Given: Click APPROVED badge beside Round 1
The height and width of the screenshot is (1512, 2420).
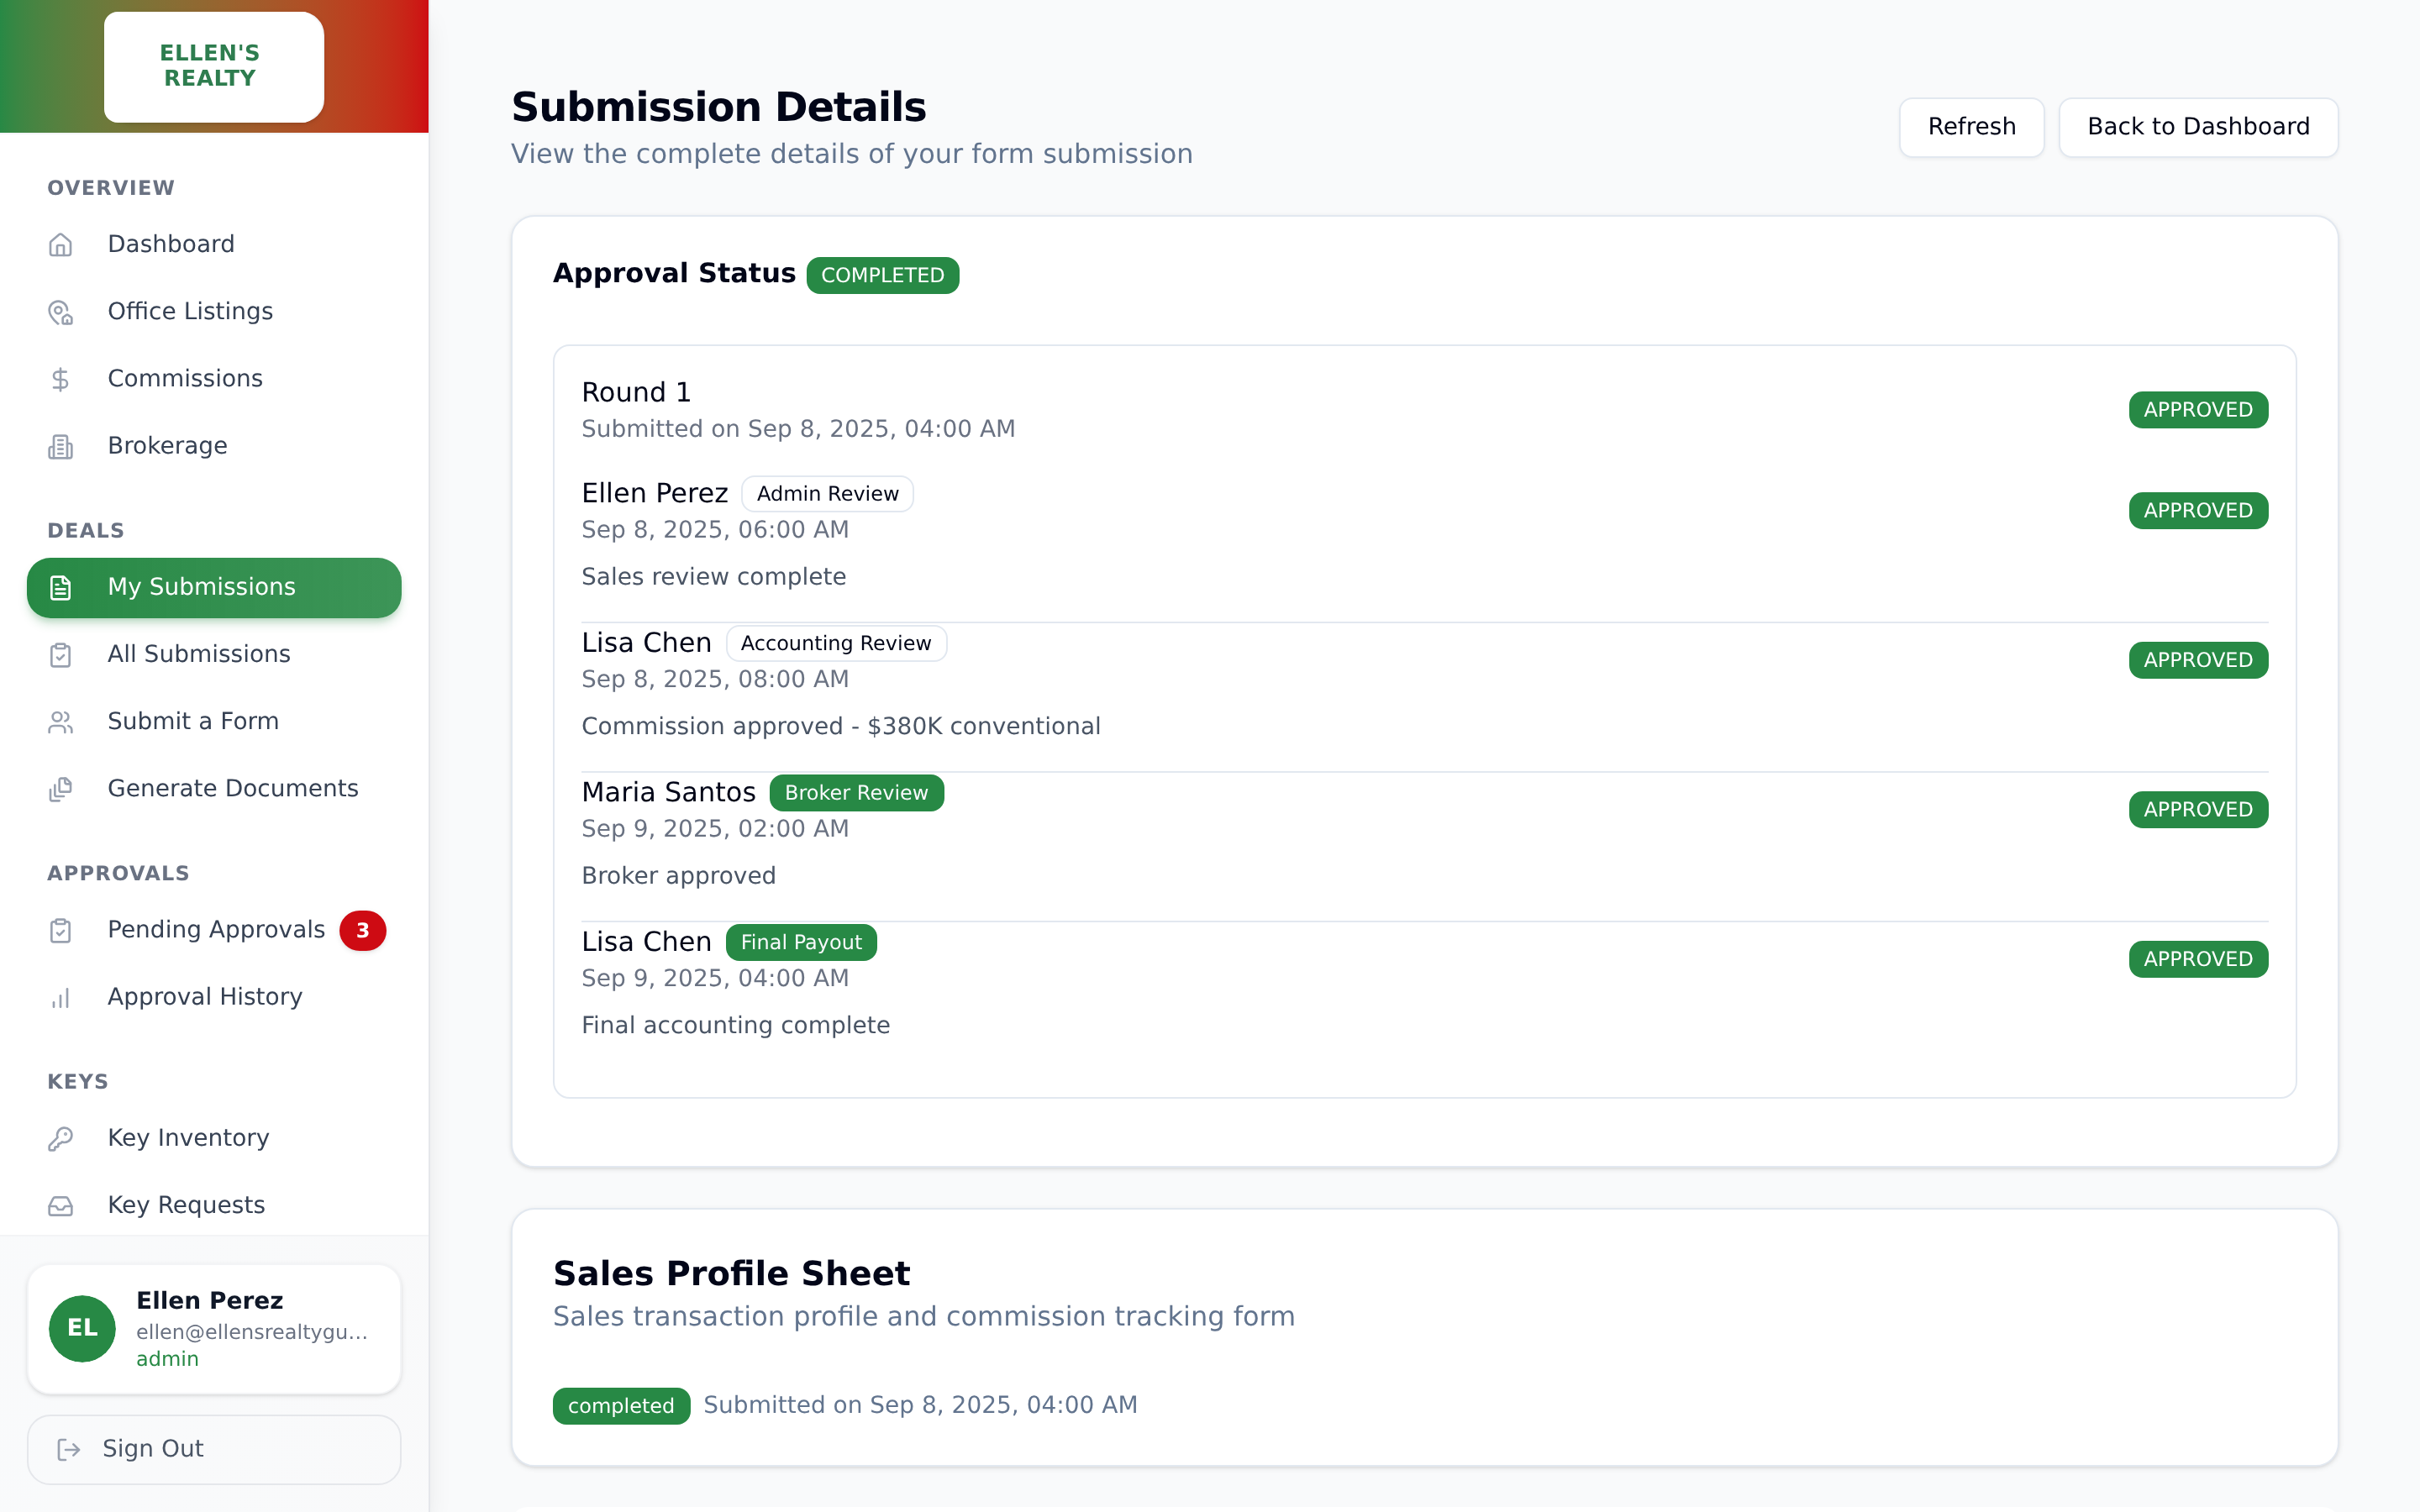Looking at the screenshot, I should [x=2198, y=409].
